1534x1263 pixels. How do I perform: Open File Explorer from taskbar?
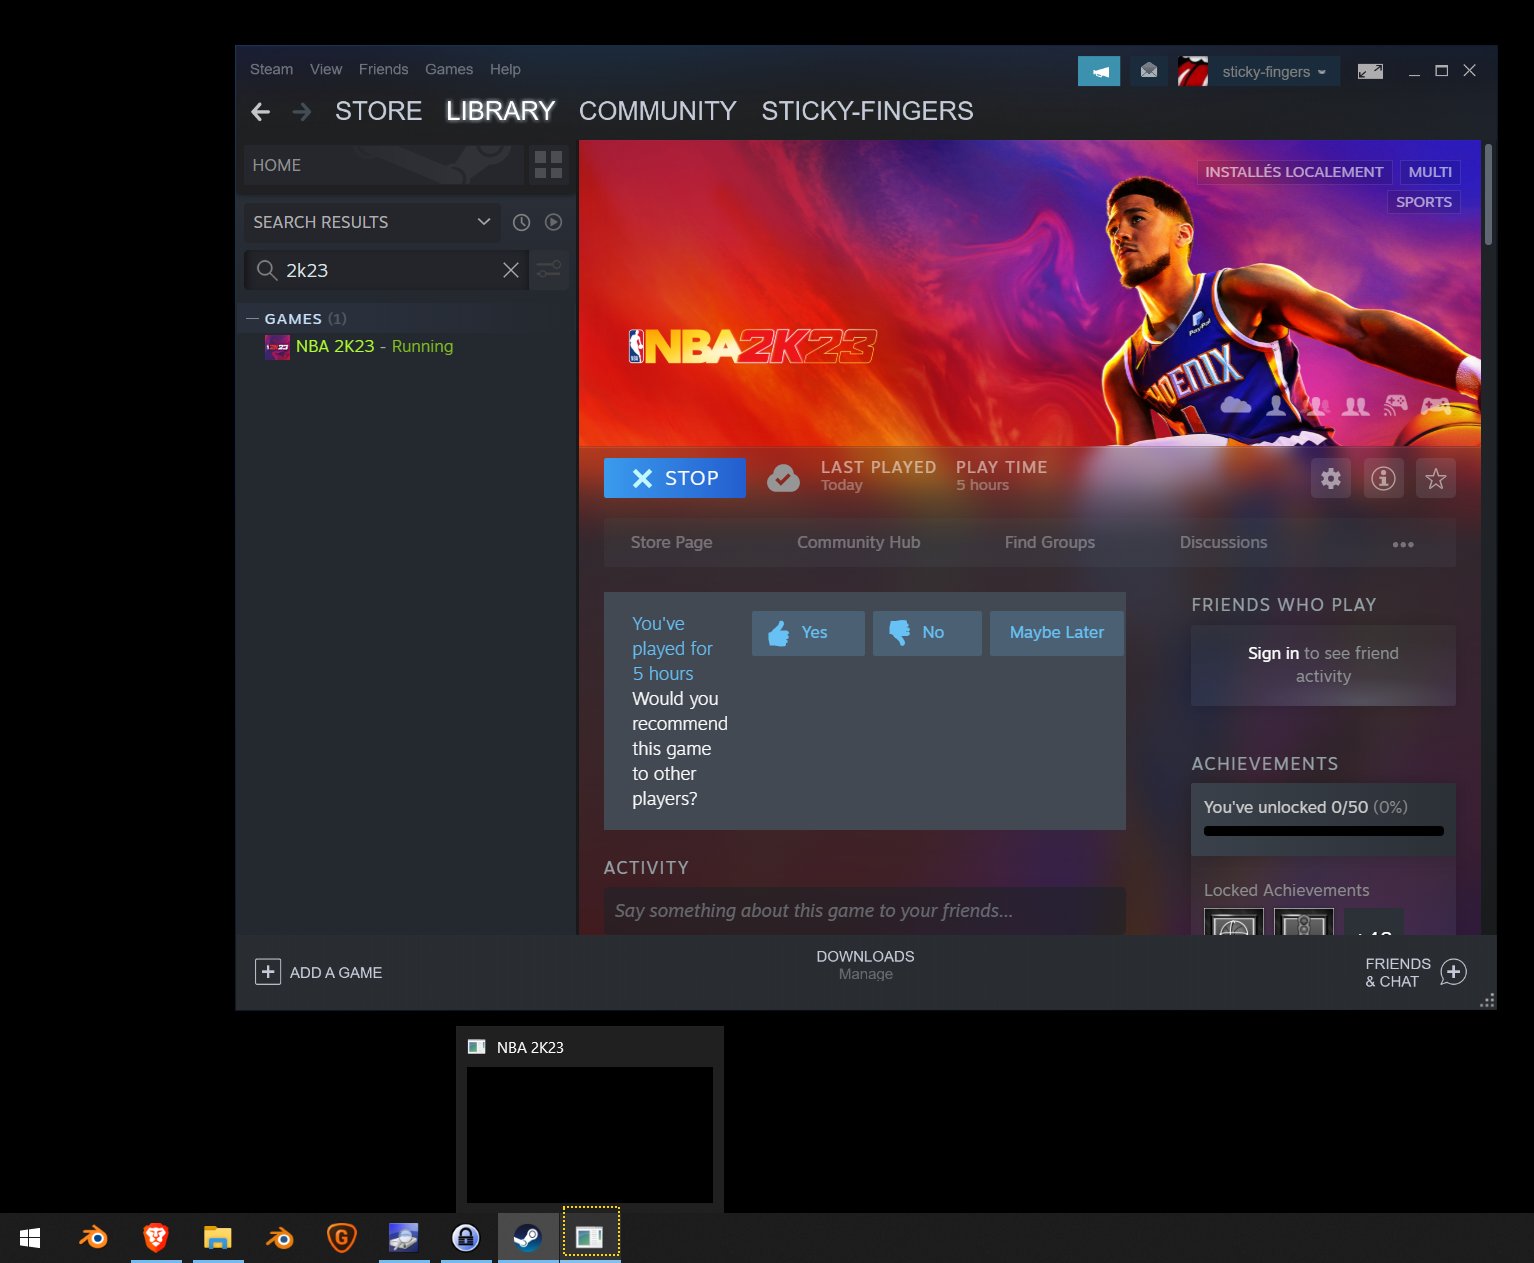point(217,1238)
